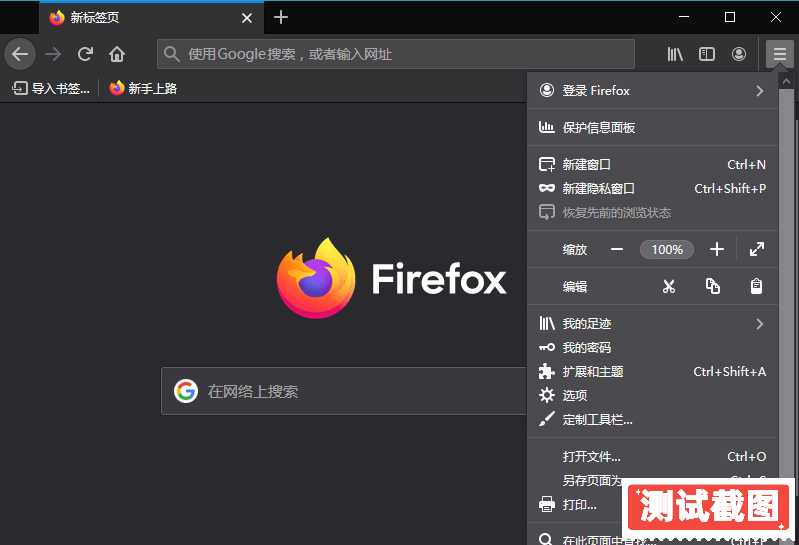
Task: Click the Paste clipboard icon
Action: coord(757,287)
